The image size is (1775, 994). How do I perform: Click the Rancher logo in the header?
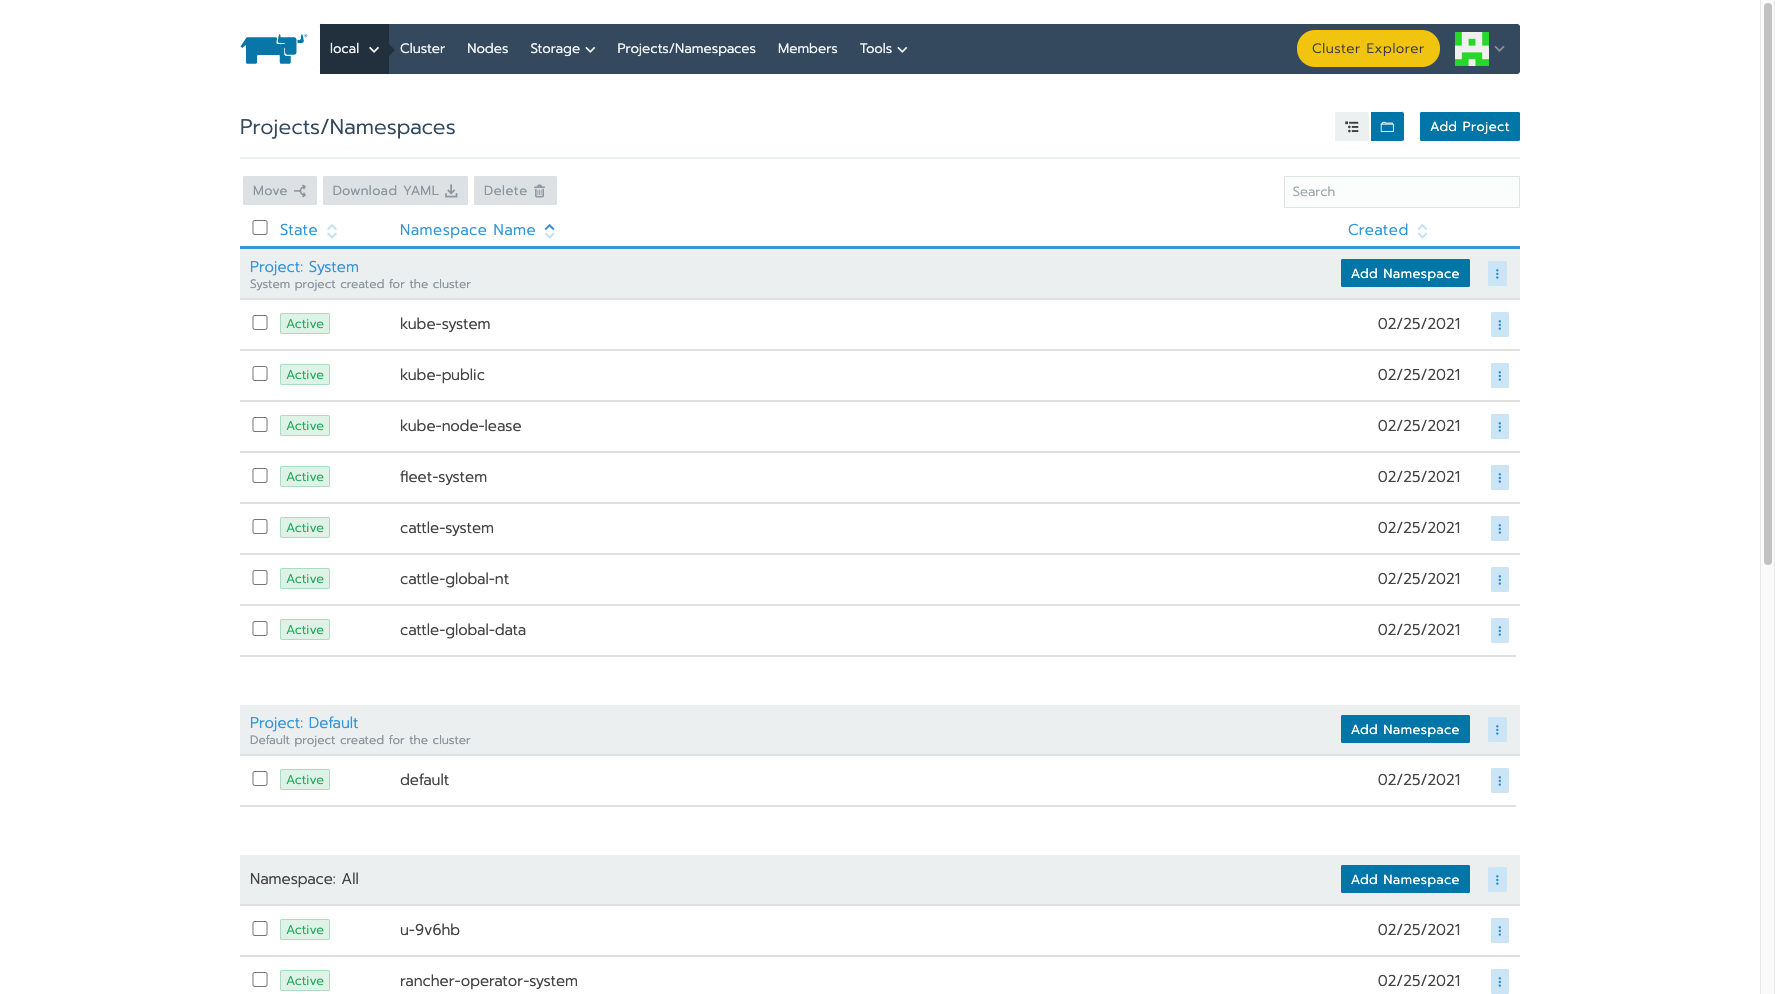tap(273, 47)
